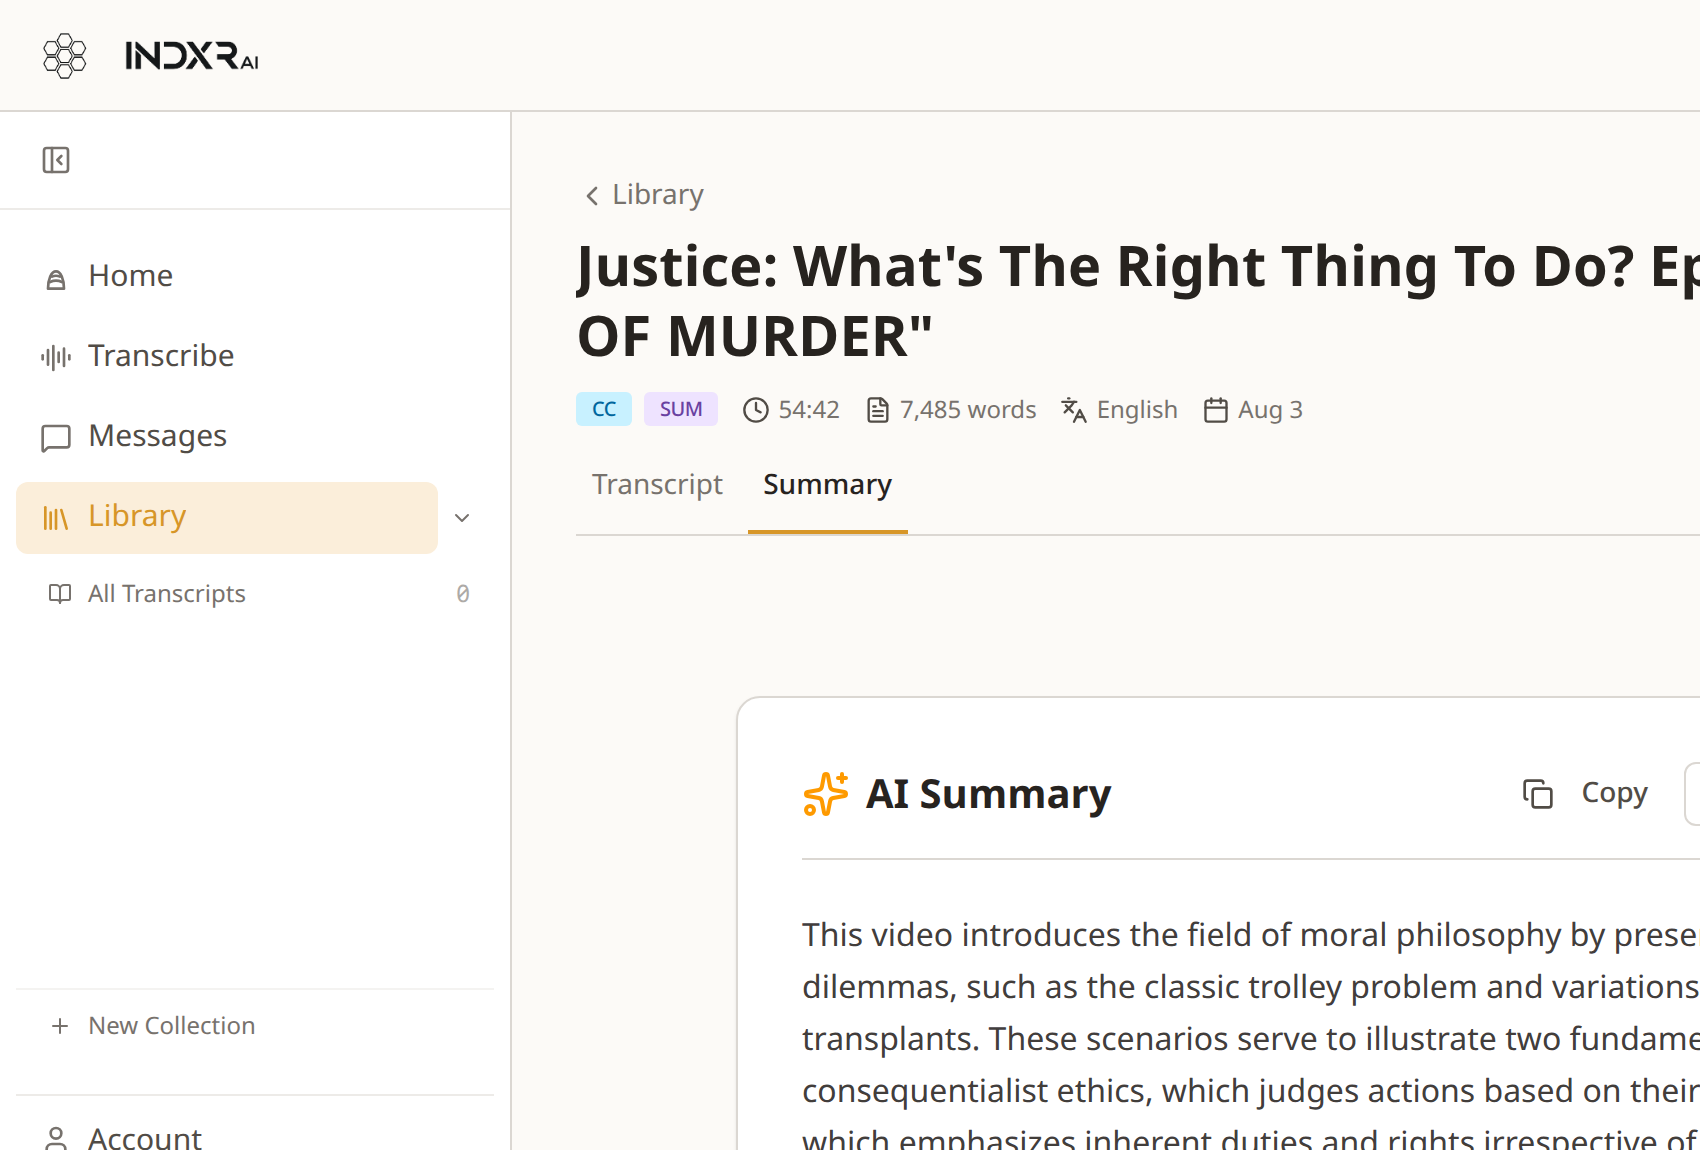1700x1150 pixels.
Task: Click the 7,485 words label
Action: click(968, 410)
